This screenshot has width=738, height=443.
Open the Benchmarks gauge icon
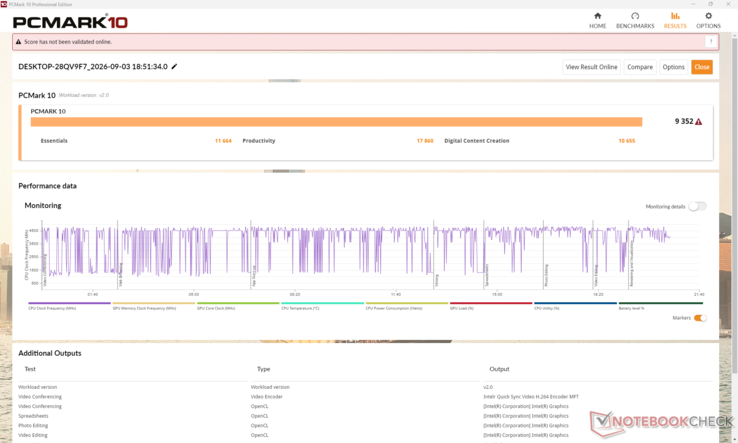tap(635, 16)
